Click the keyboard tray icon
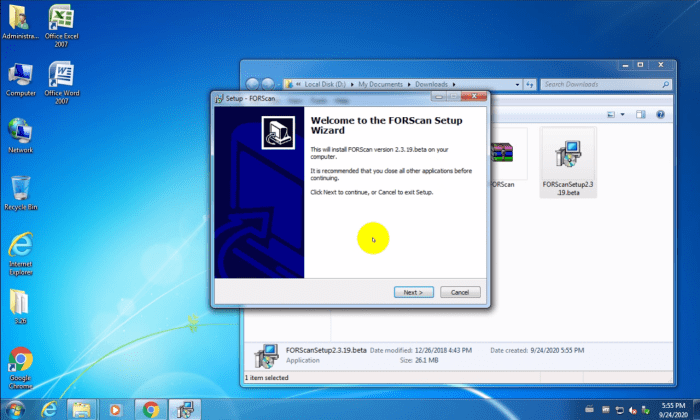 pyautogui.click(x=589, y=409)
